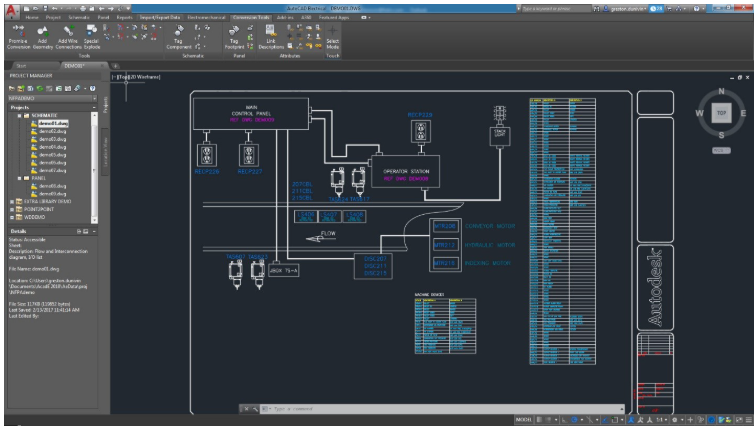Select the Add Geometry tool
This screenshot has width=756, height=427.
click(43, 32)
